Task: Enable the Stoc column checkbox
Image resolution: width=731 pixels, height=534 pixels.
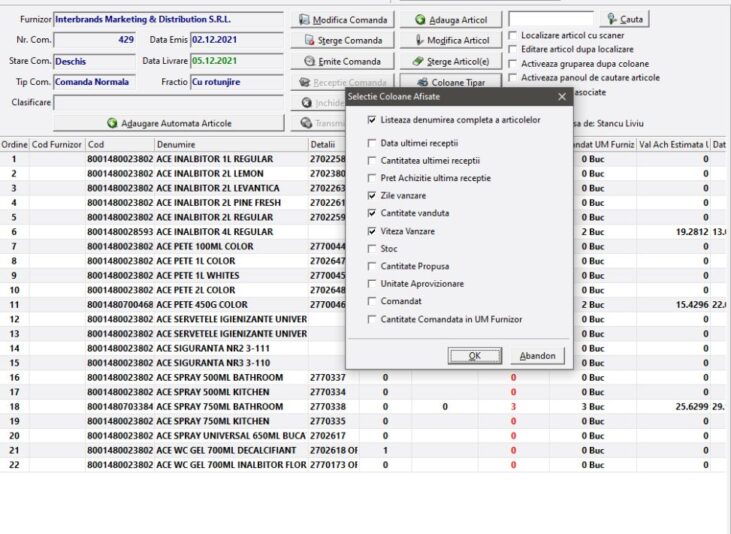Action: tap(373, 249)
